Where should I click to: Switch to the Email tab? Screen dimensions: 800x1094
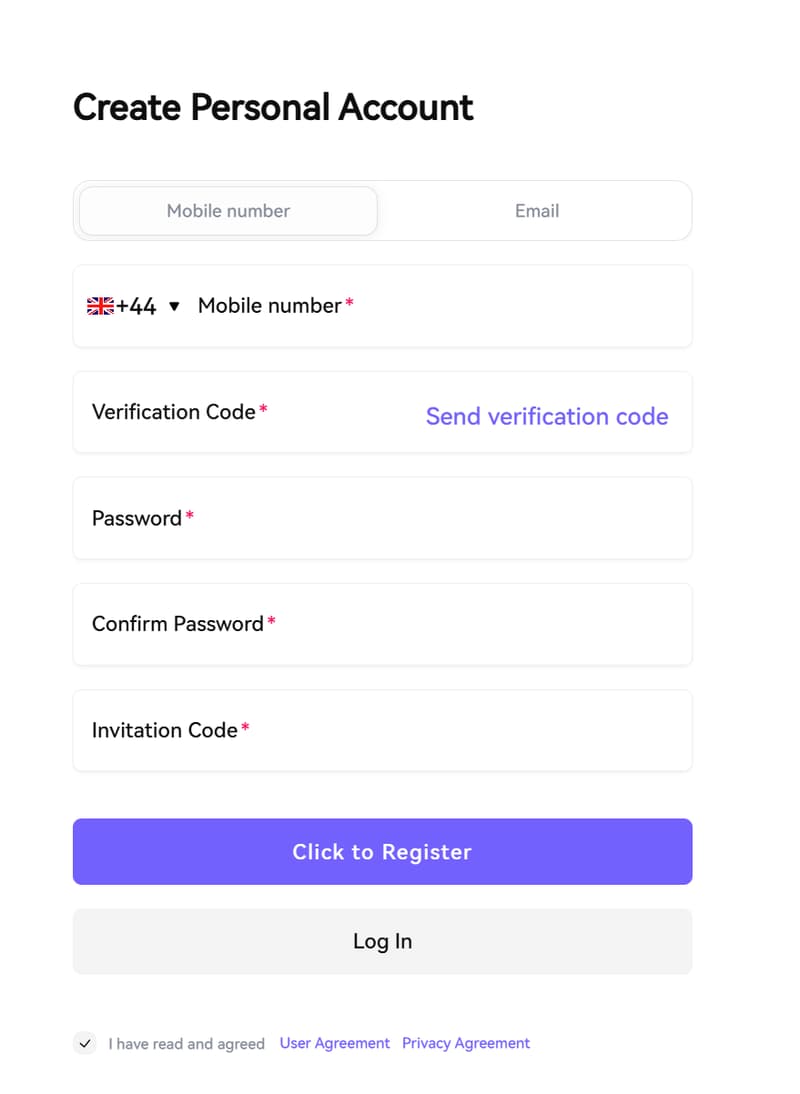pyautogui.click(x=537, y=210)
